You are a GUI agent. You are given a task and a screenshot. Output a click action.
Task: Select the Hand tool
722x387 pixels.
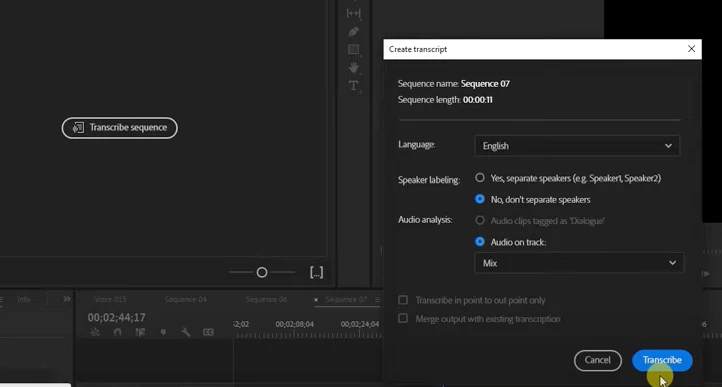click(353, 68)
